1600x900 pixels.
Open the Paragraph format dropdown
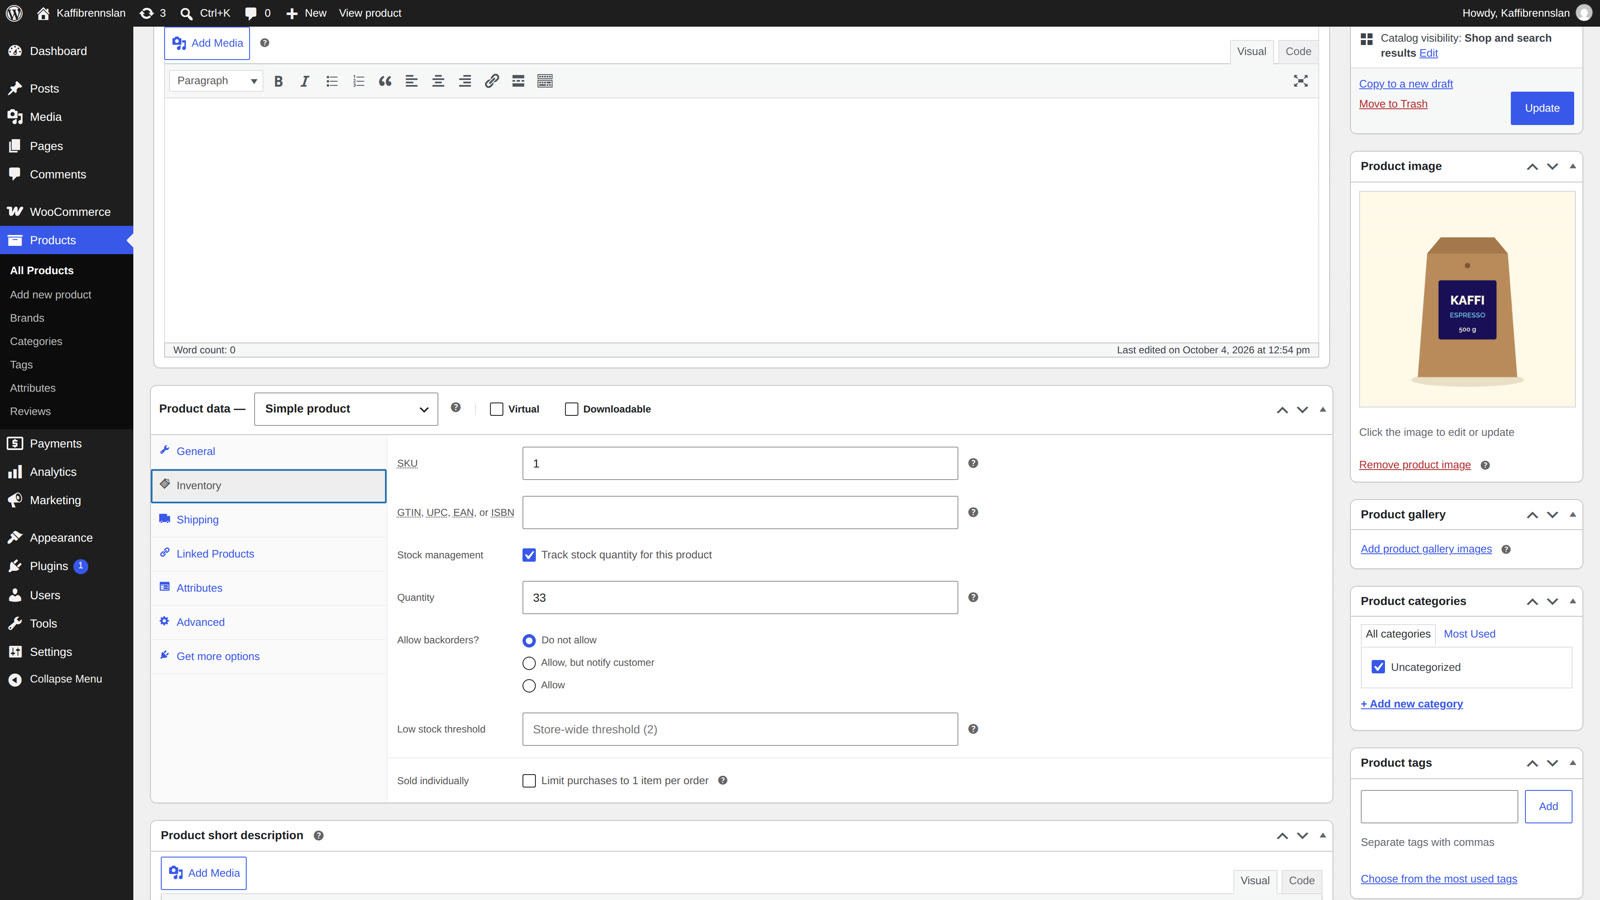[216, 81]
